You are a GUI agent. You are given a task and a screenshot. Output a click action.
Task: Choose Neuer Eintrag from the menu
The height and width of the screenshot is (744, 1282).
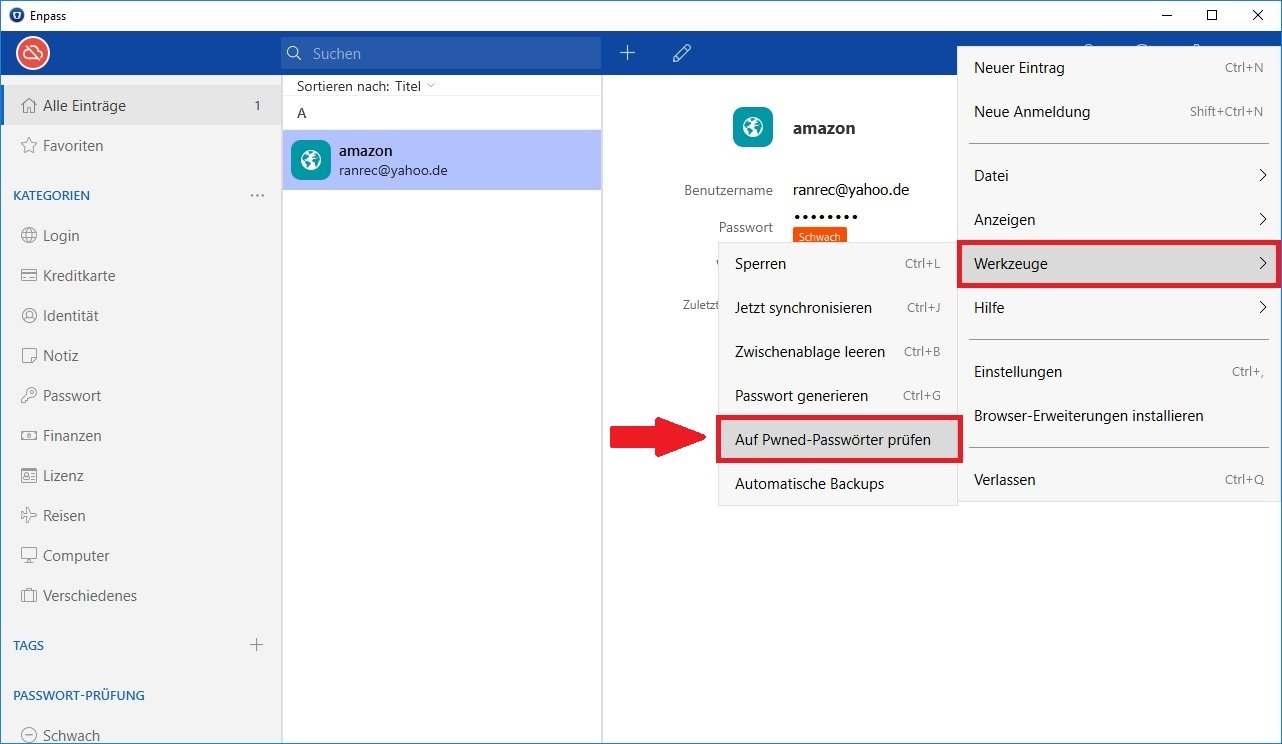click(1120, 68)
